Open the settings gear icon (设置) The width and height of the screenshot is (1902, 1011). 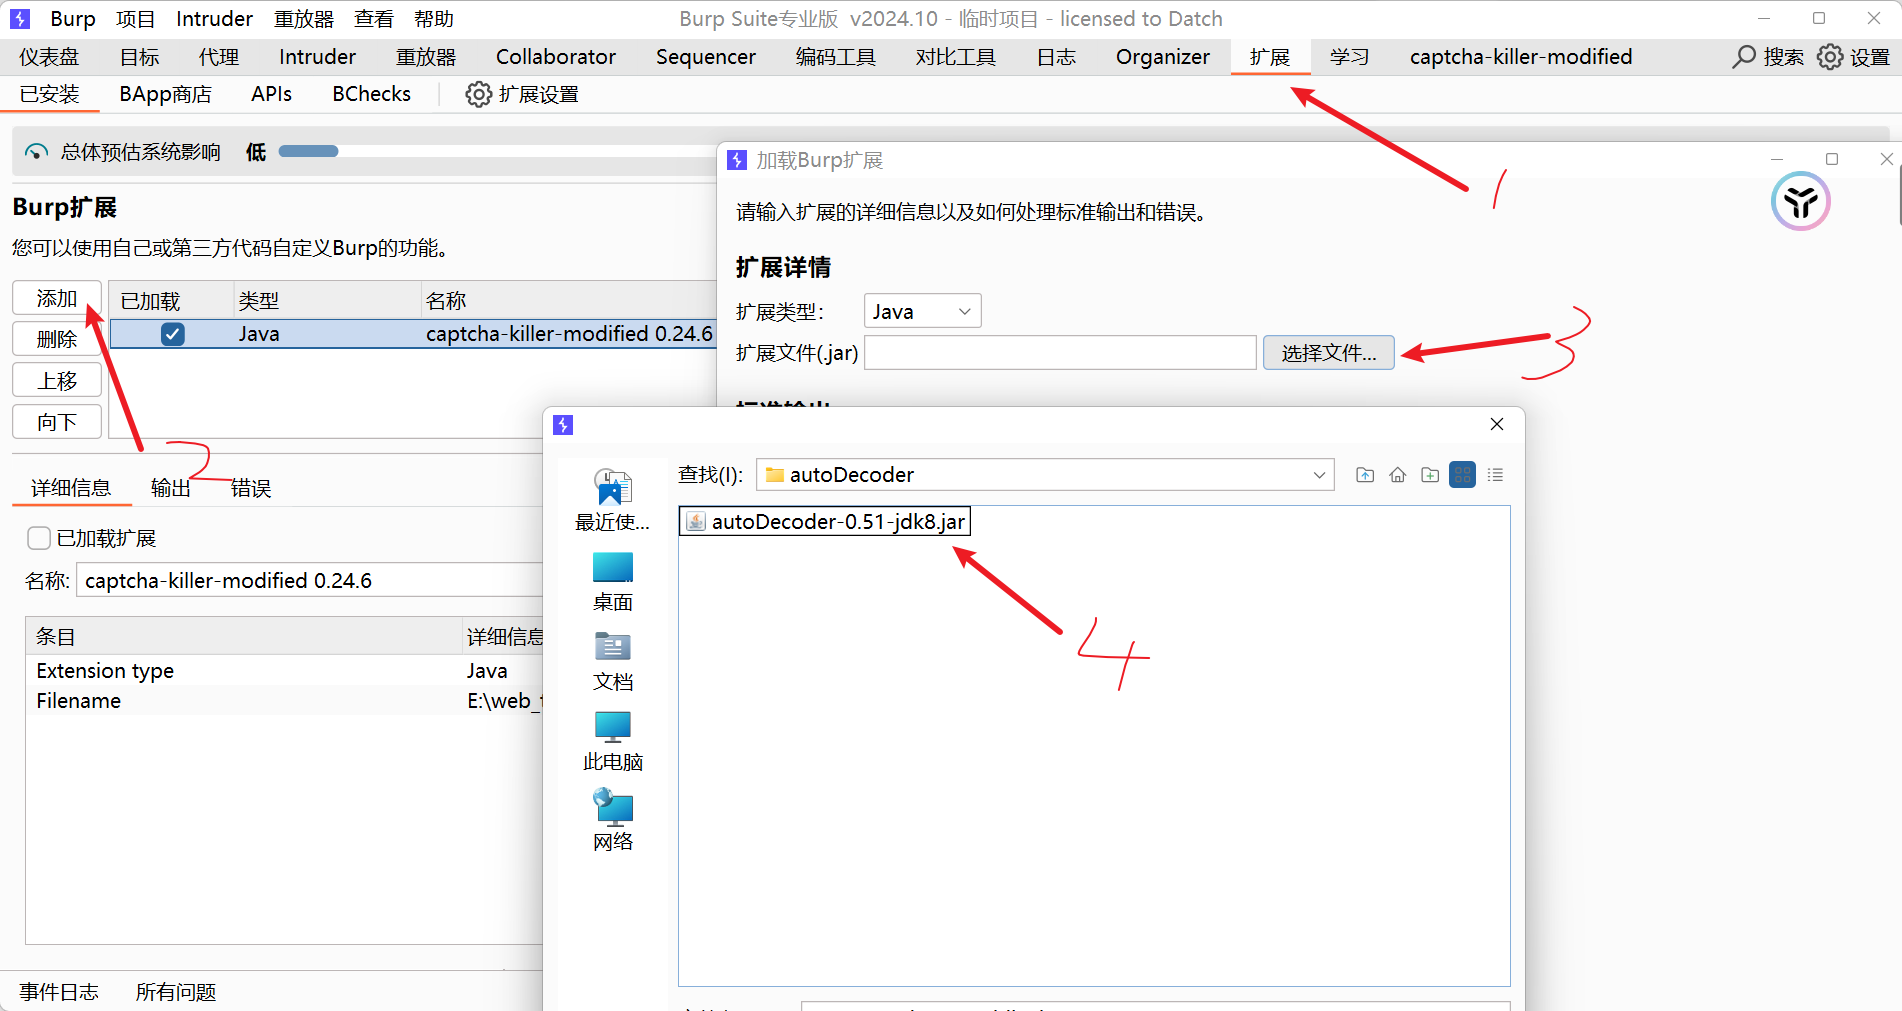click(x=1830, y=57)
